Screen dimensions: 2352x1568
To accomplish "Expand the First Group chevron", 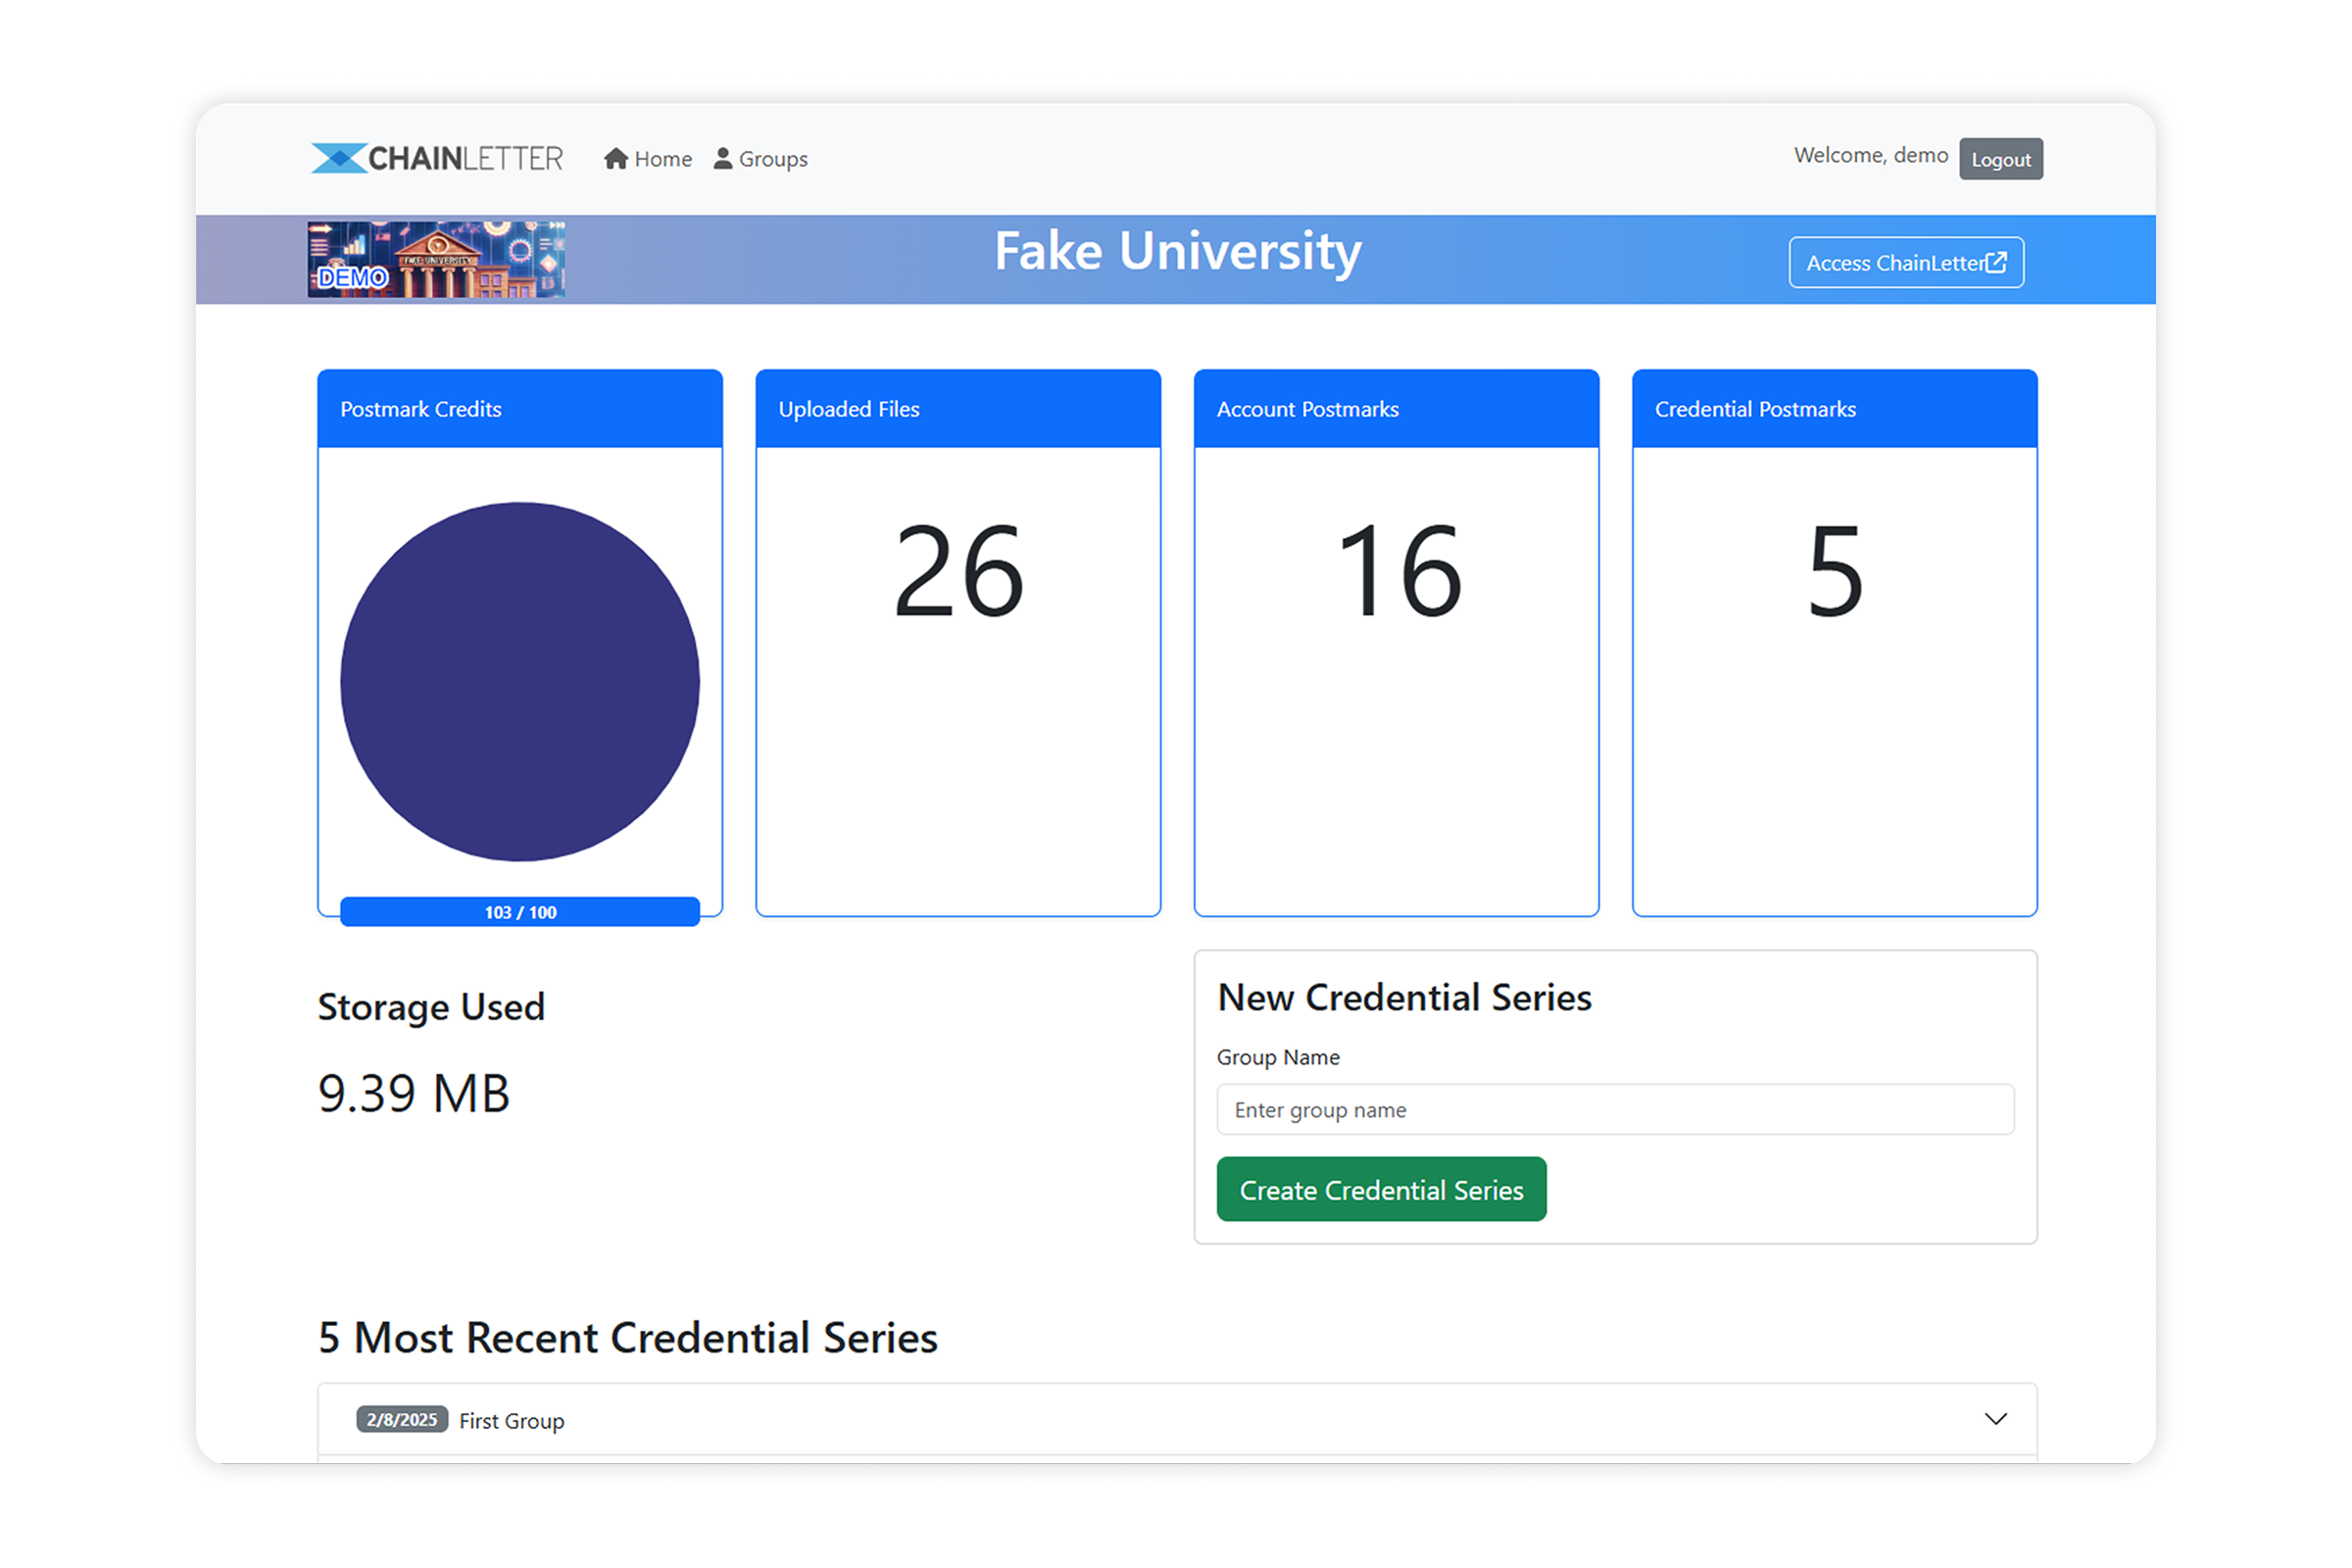I will [x=1995, y=1419].
